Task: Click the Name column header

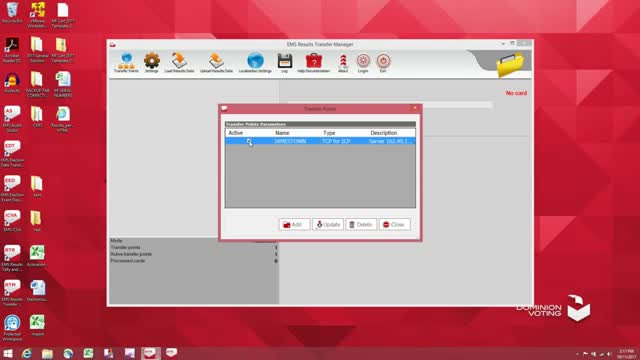Action: 282,133
